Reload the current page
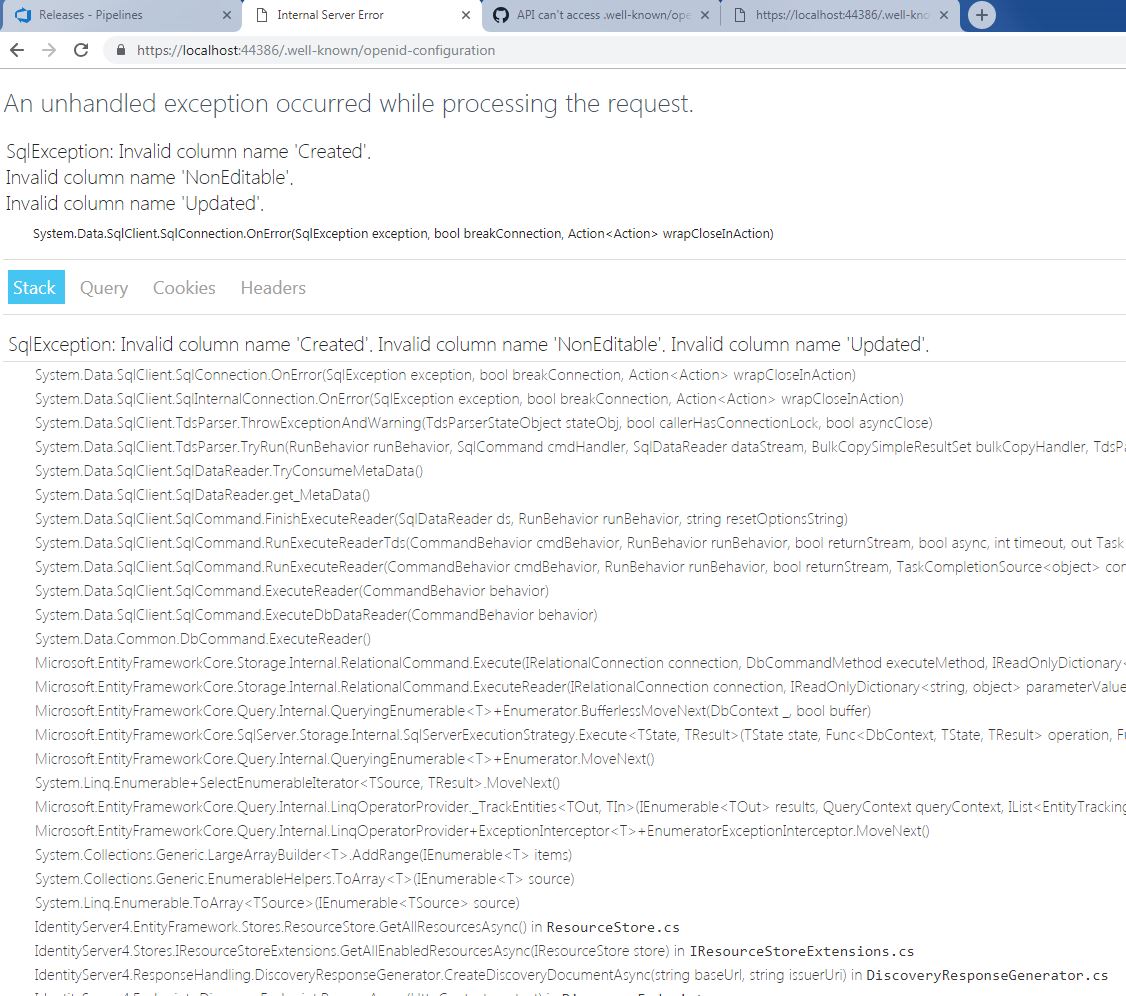The width and height of the screenshot is (1126, 996). point(81,50)
